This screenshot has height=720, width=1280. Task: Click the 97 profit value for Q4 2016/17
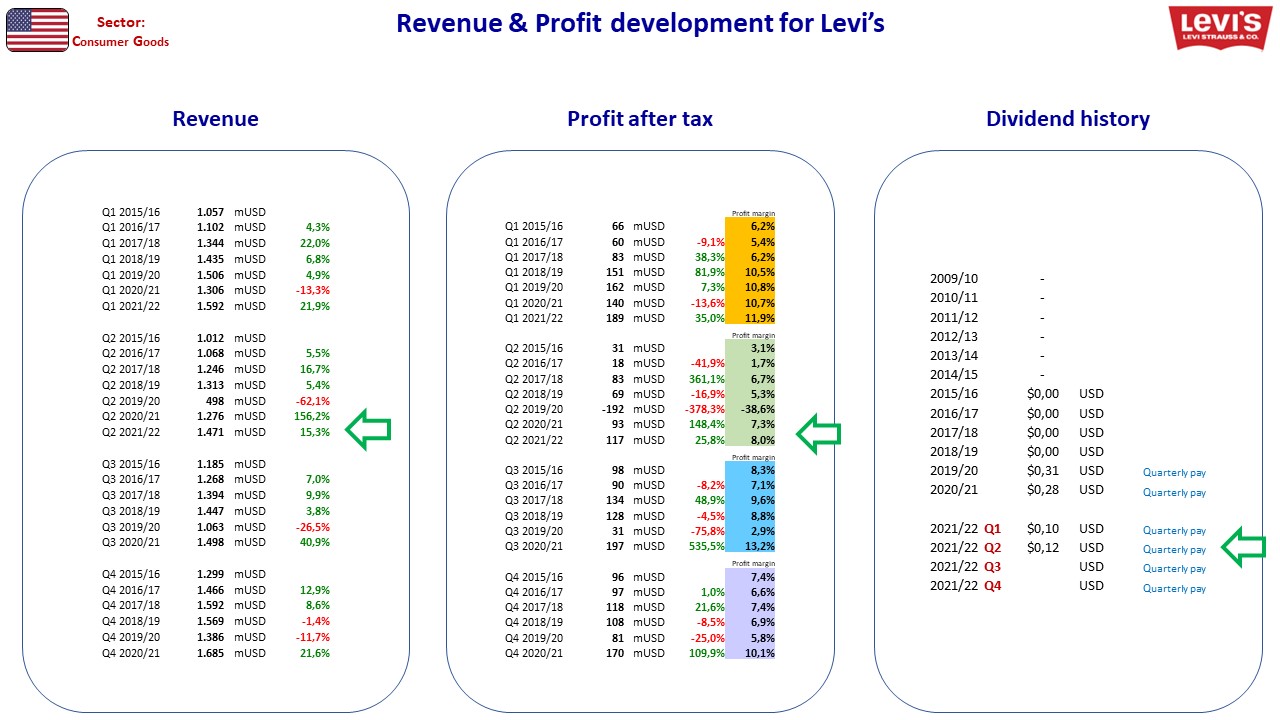[x=618, y=592]
